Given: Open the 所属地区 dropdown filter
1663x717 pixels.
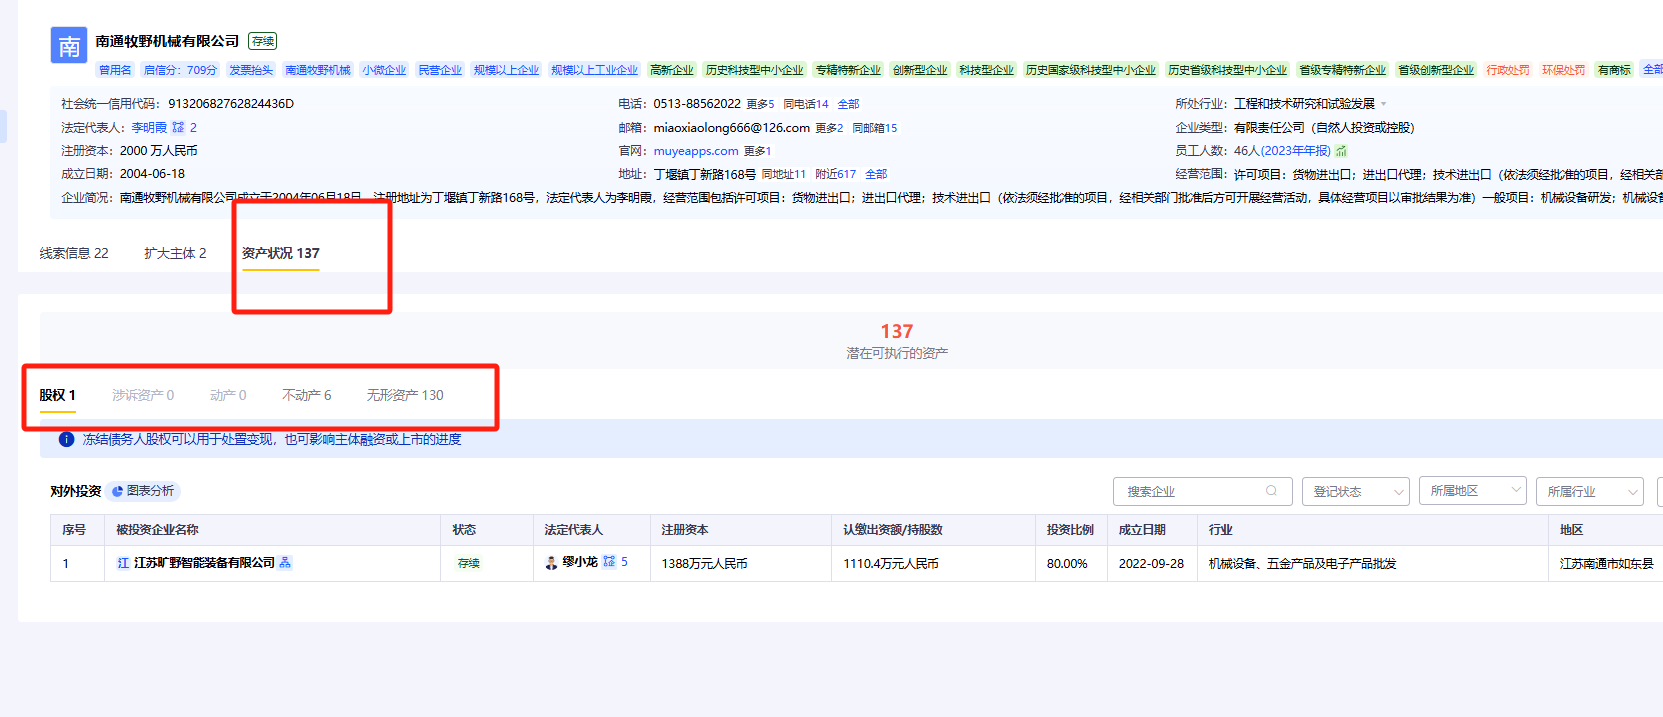Looking at the screenshot, I should coord(1473,490).
